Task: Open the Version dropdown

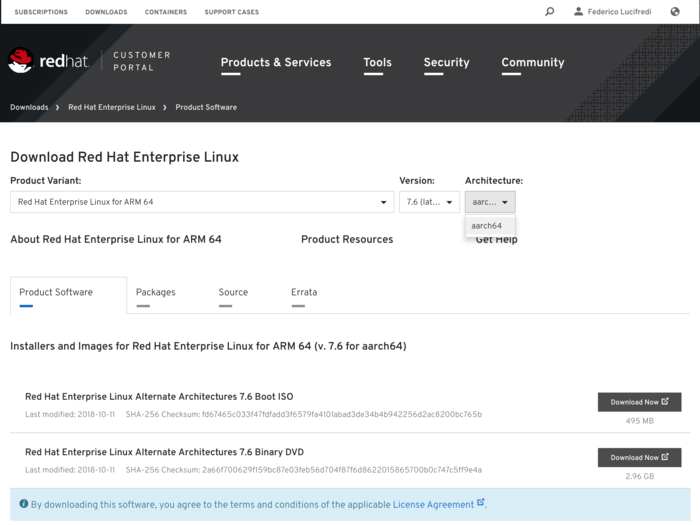Action: click(429, 202)
